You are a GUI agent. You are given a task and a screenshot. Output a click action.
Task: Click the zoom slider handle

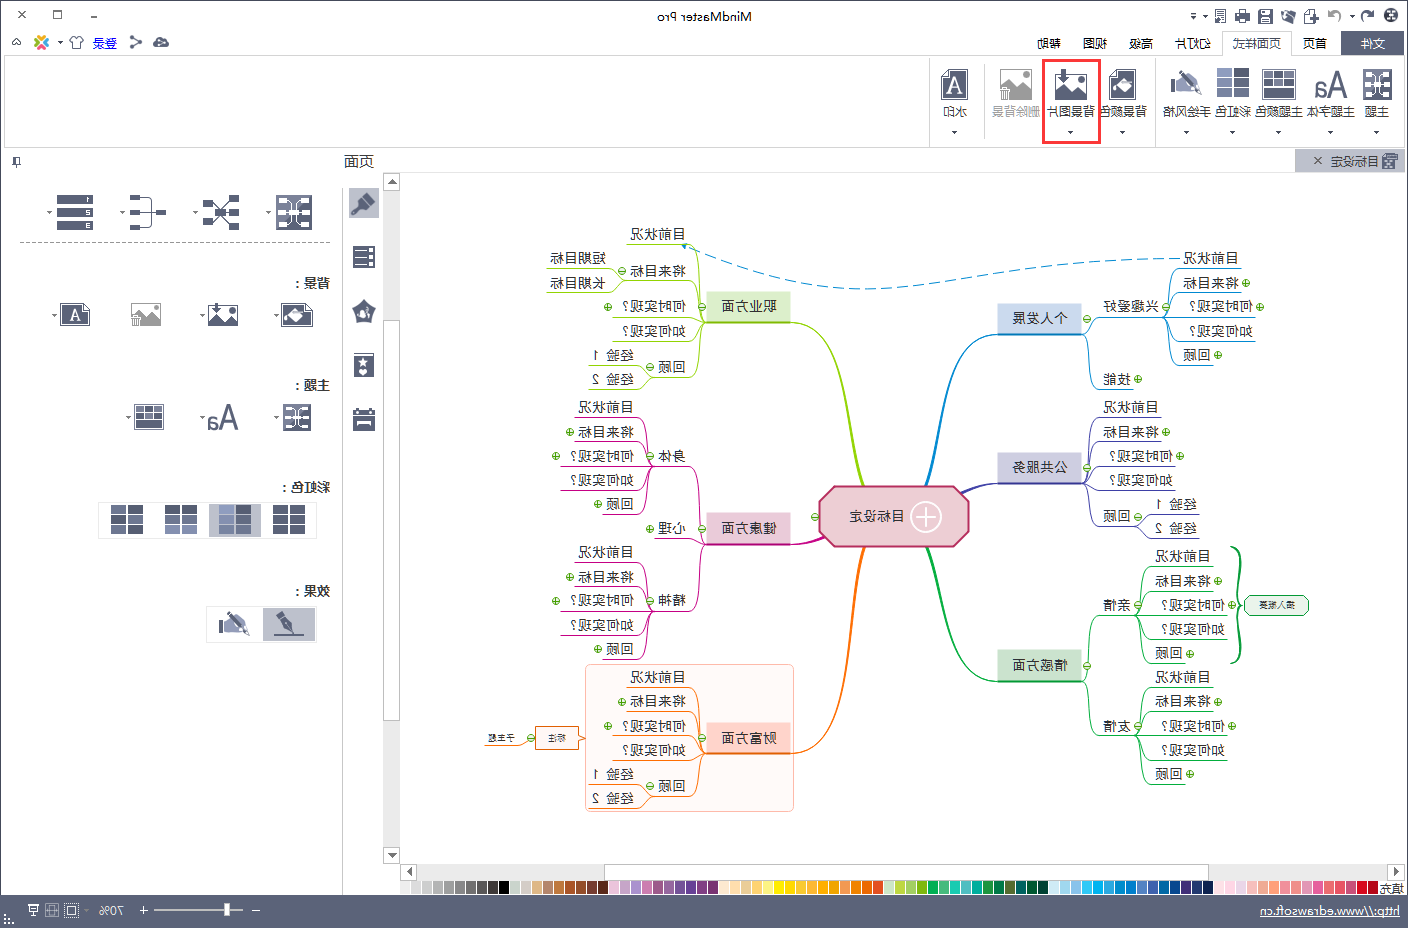(x=227, y=910)
